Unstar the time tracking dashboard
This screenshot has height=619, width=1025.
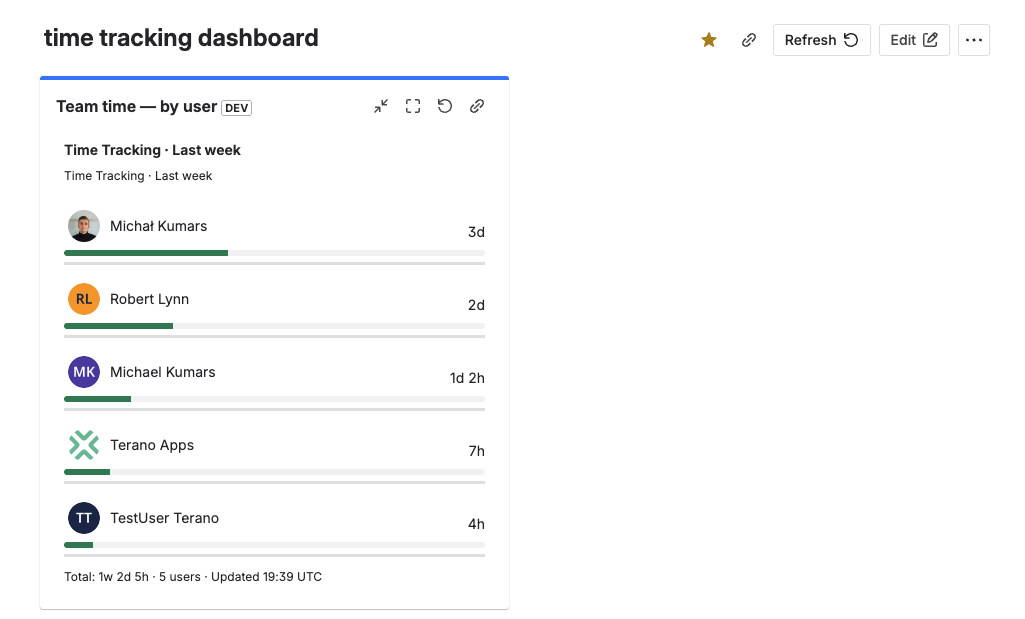(x=709, y=40)
